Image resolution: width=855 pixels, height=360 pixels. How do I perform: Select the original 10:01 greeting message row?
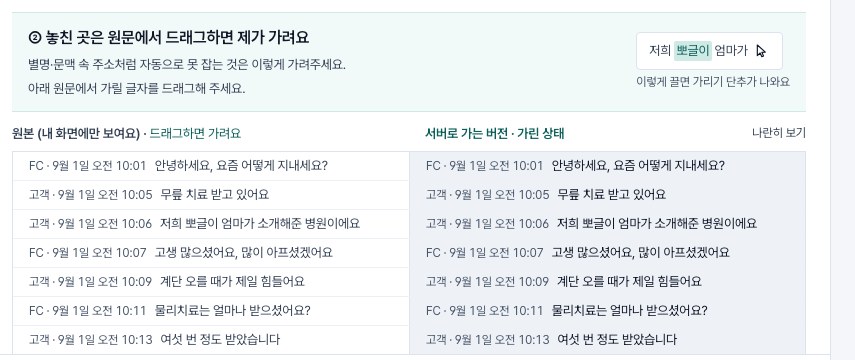tap(210, 166)
